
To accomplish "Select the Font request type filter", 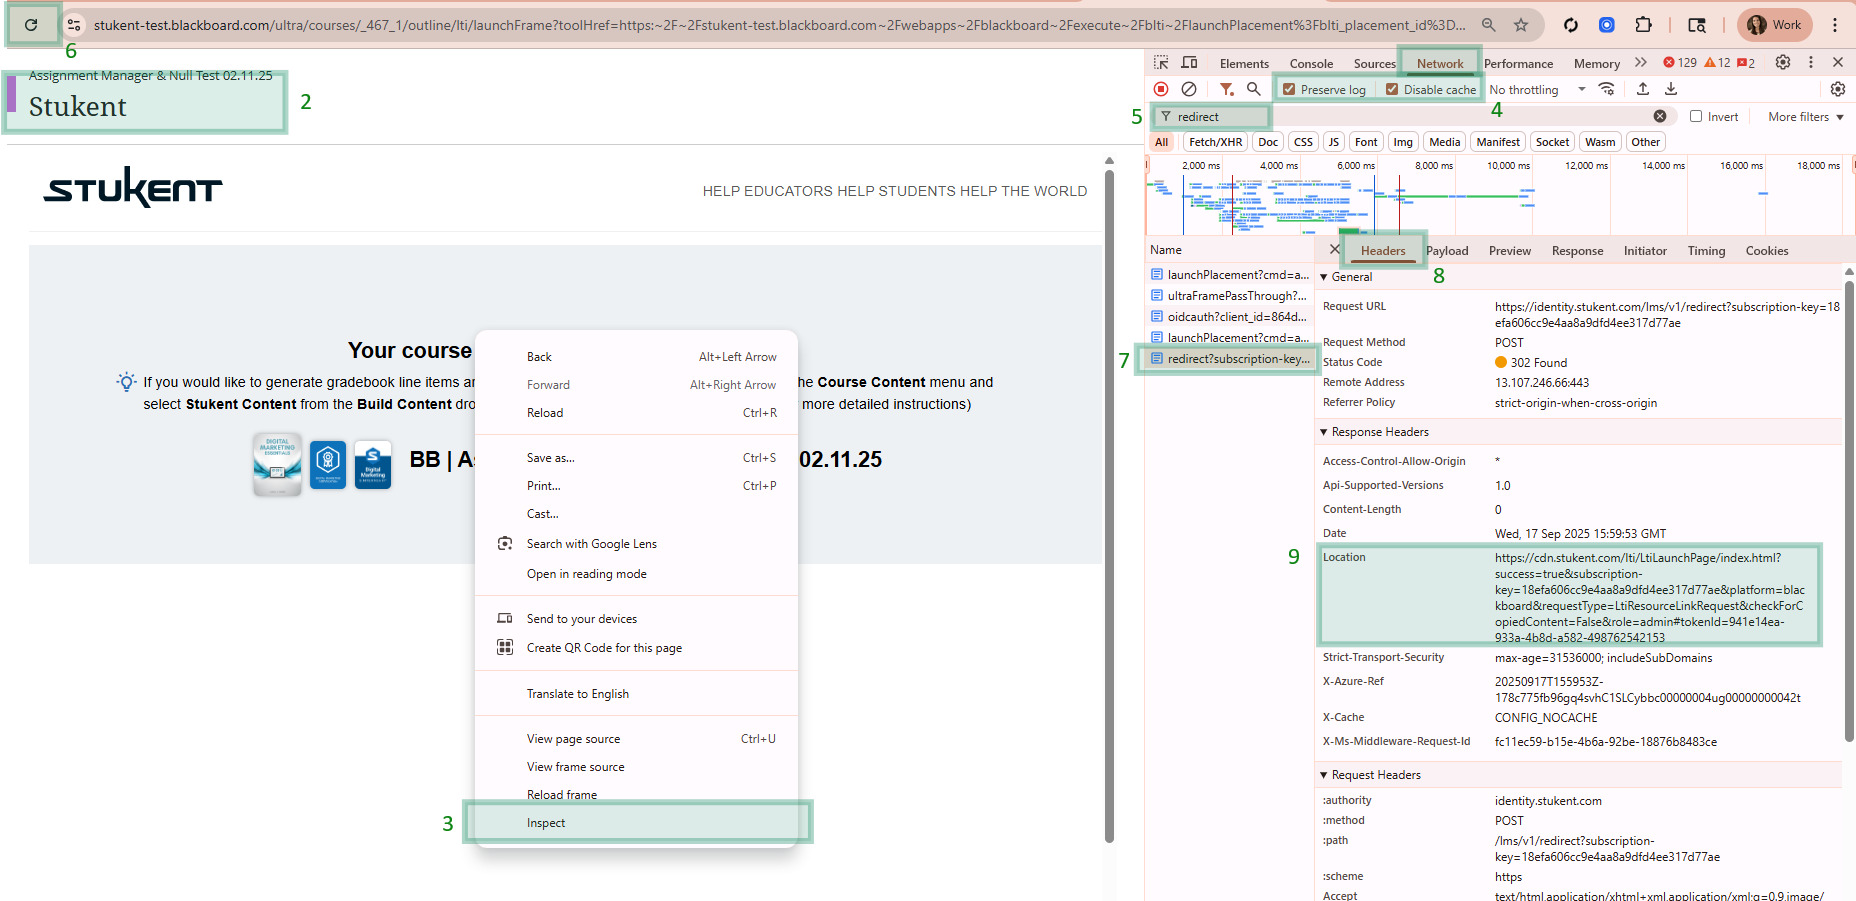I will 1366,142.
